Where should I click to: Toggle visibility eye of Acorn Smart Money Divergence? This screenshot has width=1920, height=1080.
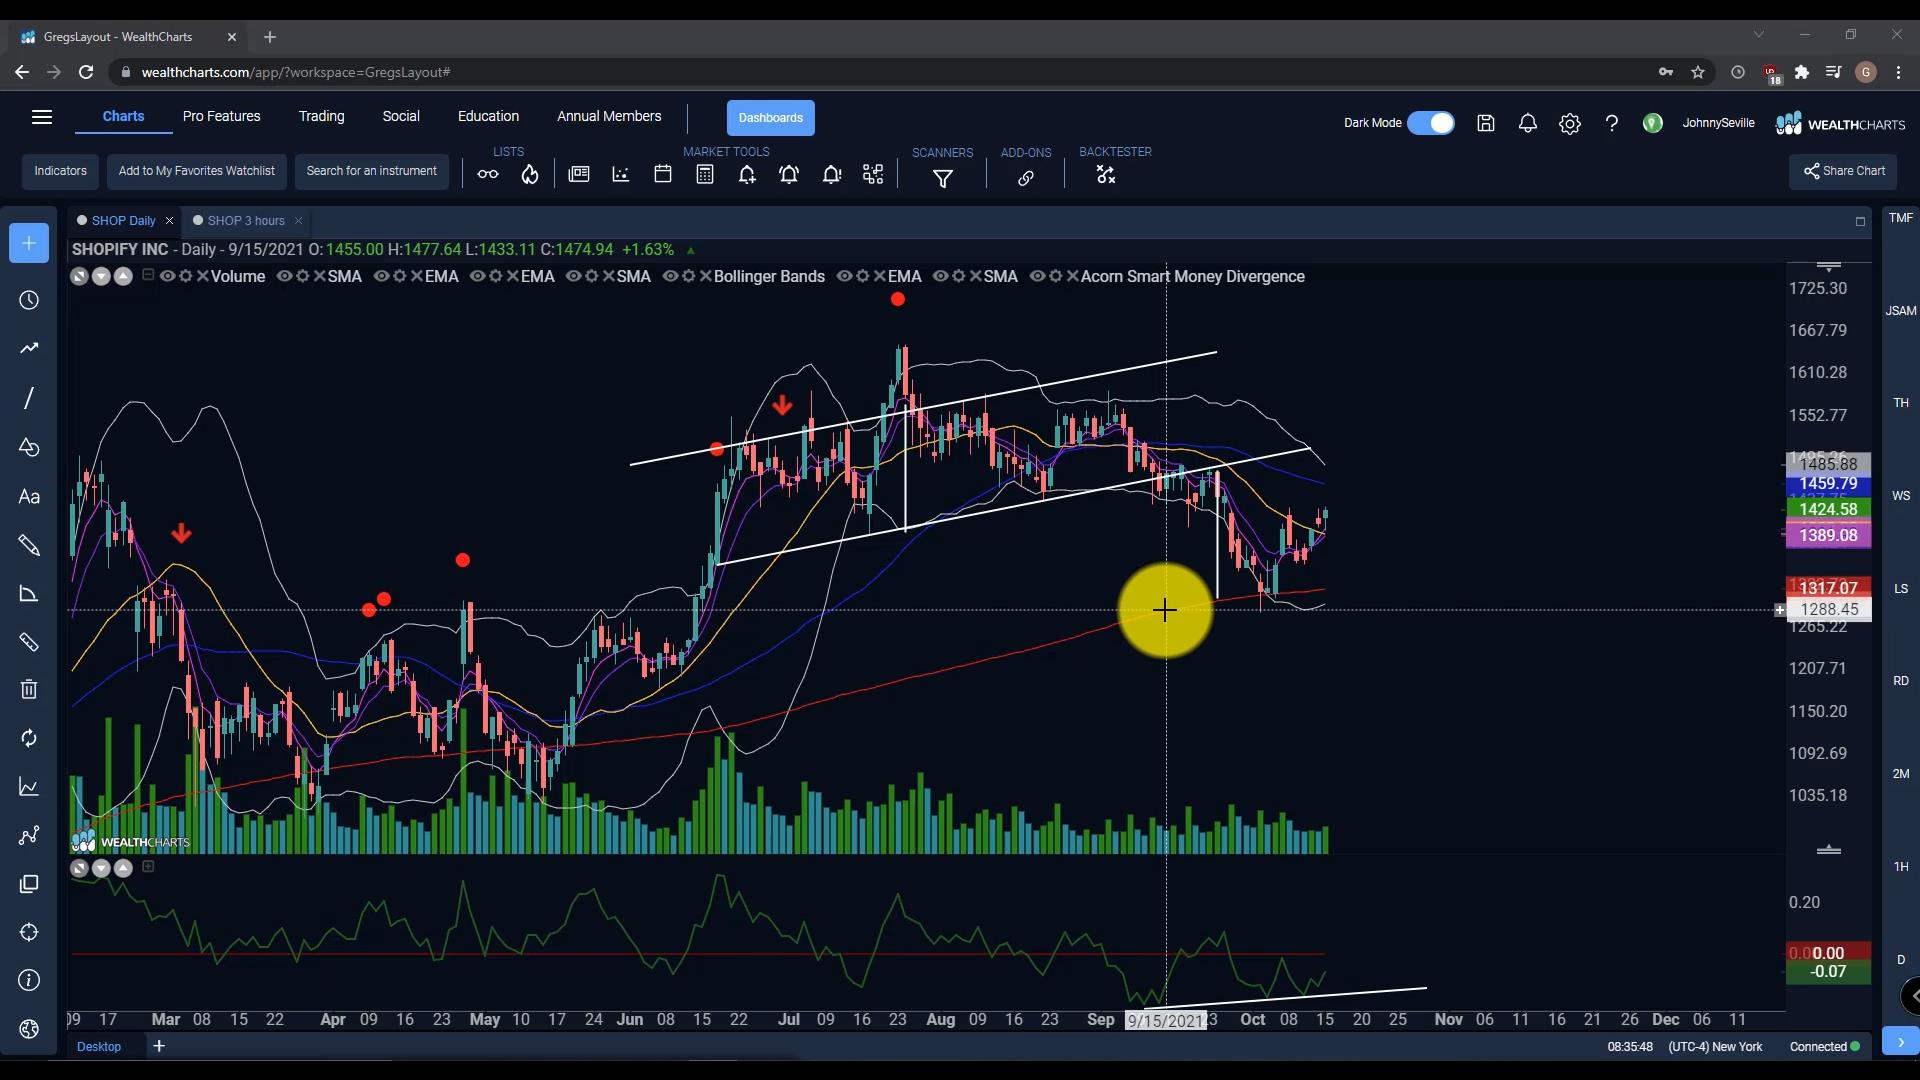tap(1037, 276)
